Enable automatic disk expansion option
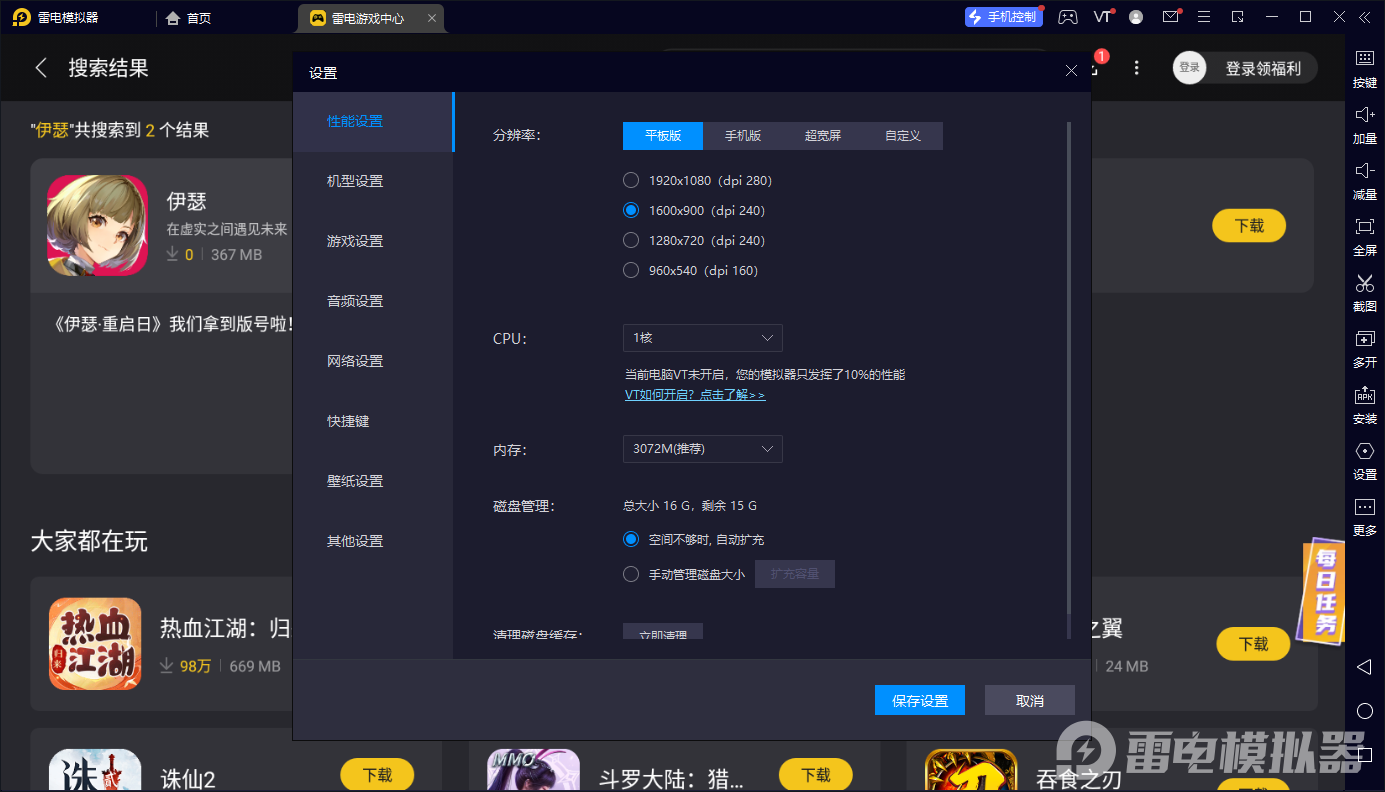Image resolution: width=1385 pixels, height=792 pixels. tap(630, 538)
